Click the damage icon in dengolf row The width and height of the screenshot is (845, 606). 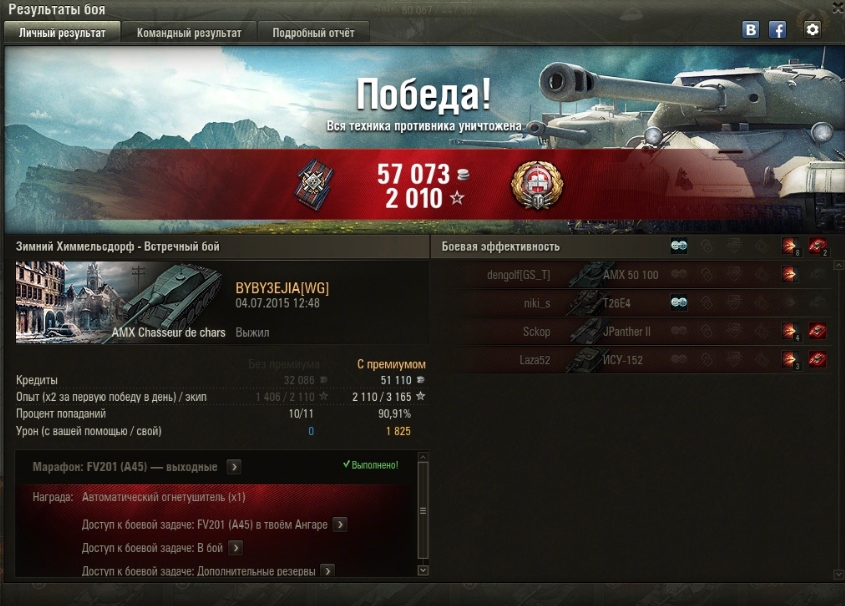click(789, 275)
